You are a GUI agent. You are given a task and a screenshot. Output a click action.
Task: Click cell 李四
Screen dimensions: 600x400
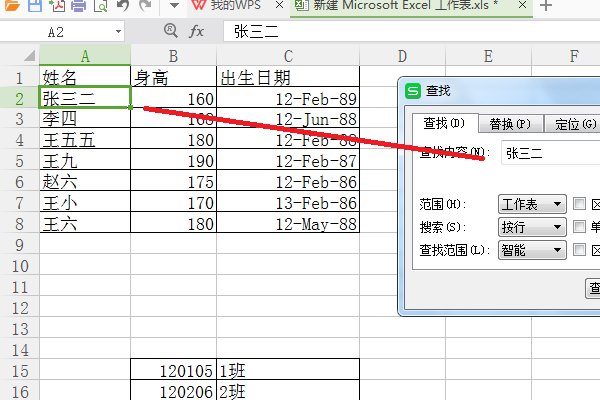tap(85, 119)
